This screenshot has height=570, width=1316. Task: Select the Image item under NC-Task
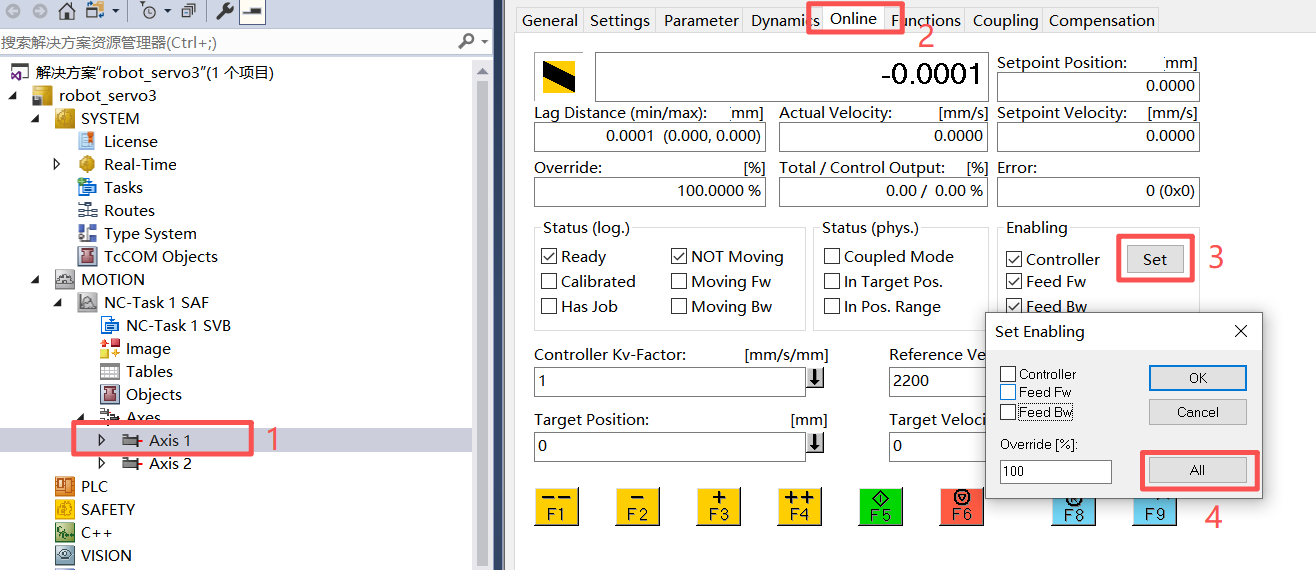pyautogui.click(x=148, y=349)
